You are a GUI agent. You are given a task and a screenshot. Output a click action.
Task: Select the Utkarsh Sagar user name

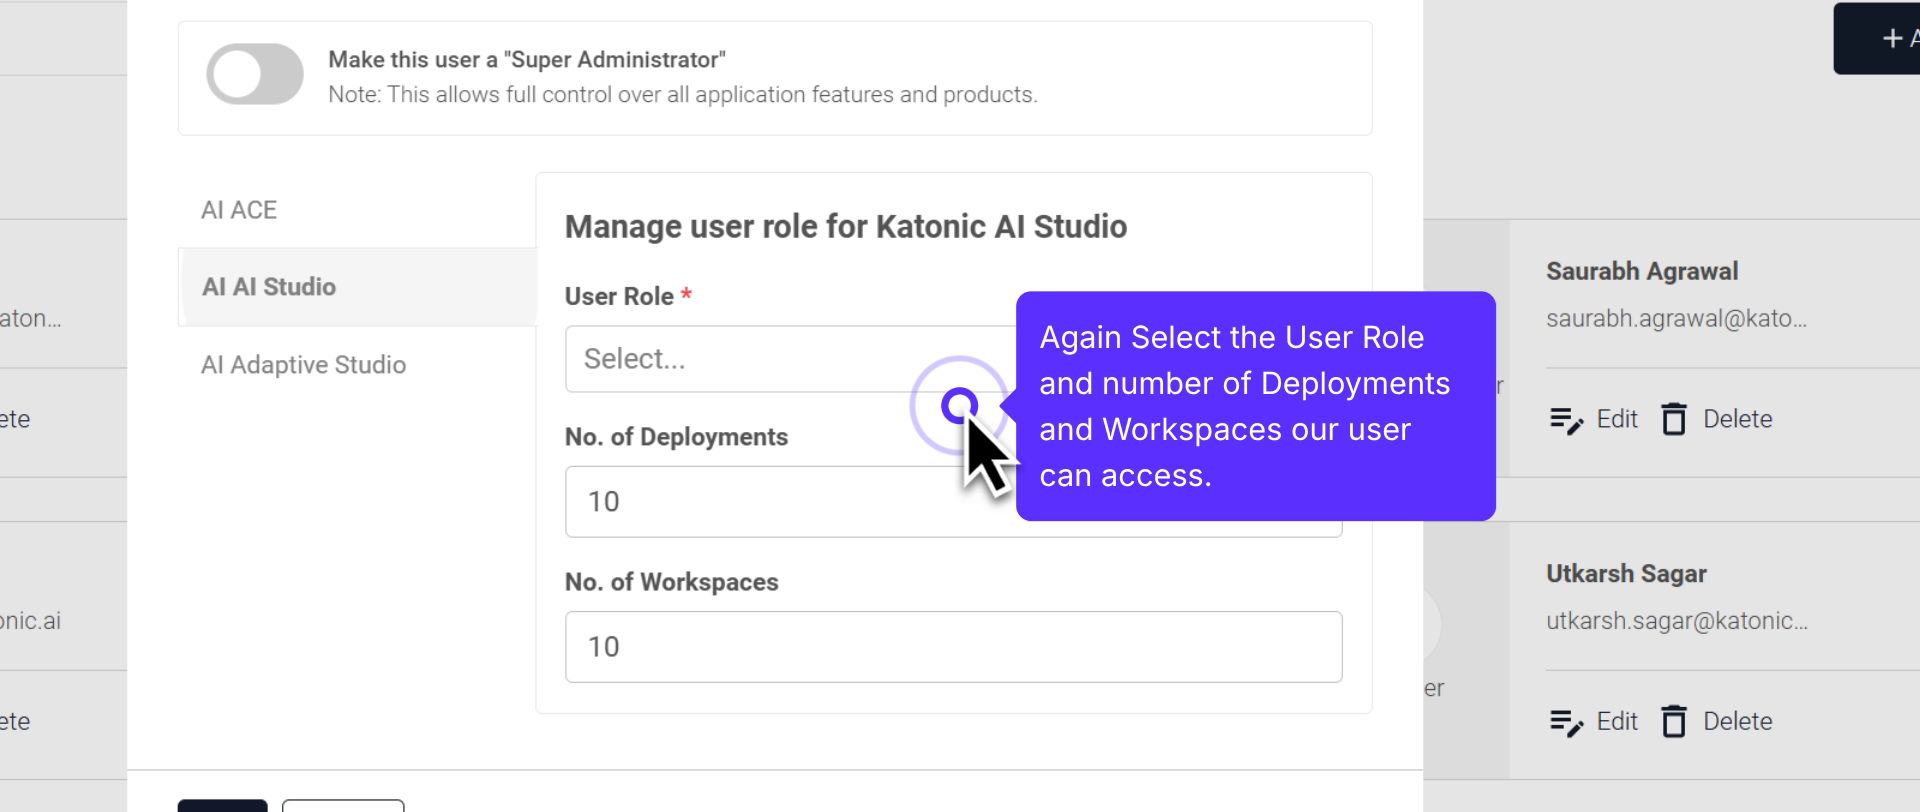click(x=1626, y=574)
